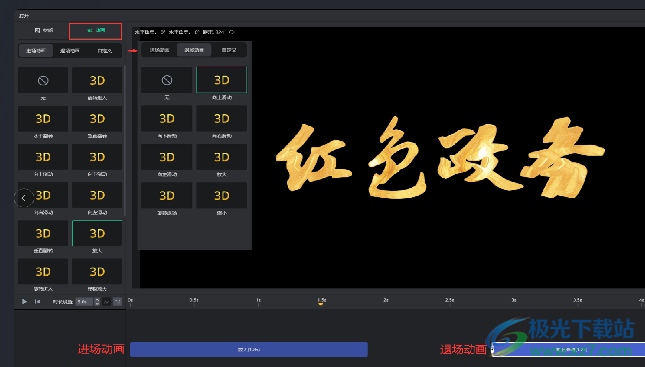Select the highlighted middle tab in the overlay panel
The height and width of the screenshot is (367, 645).
(x=194, y=50)
